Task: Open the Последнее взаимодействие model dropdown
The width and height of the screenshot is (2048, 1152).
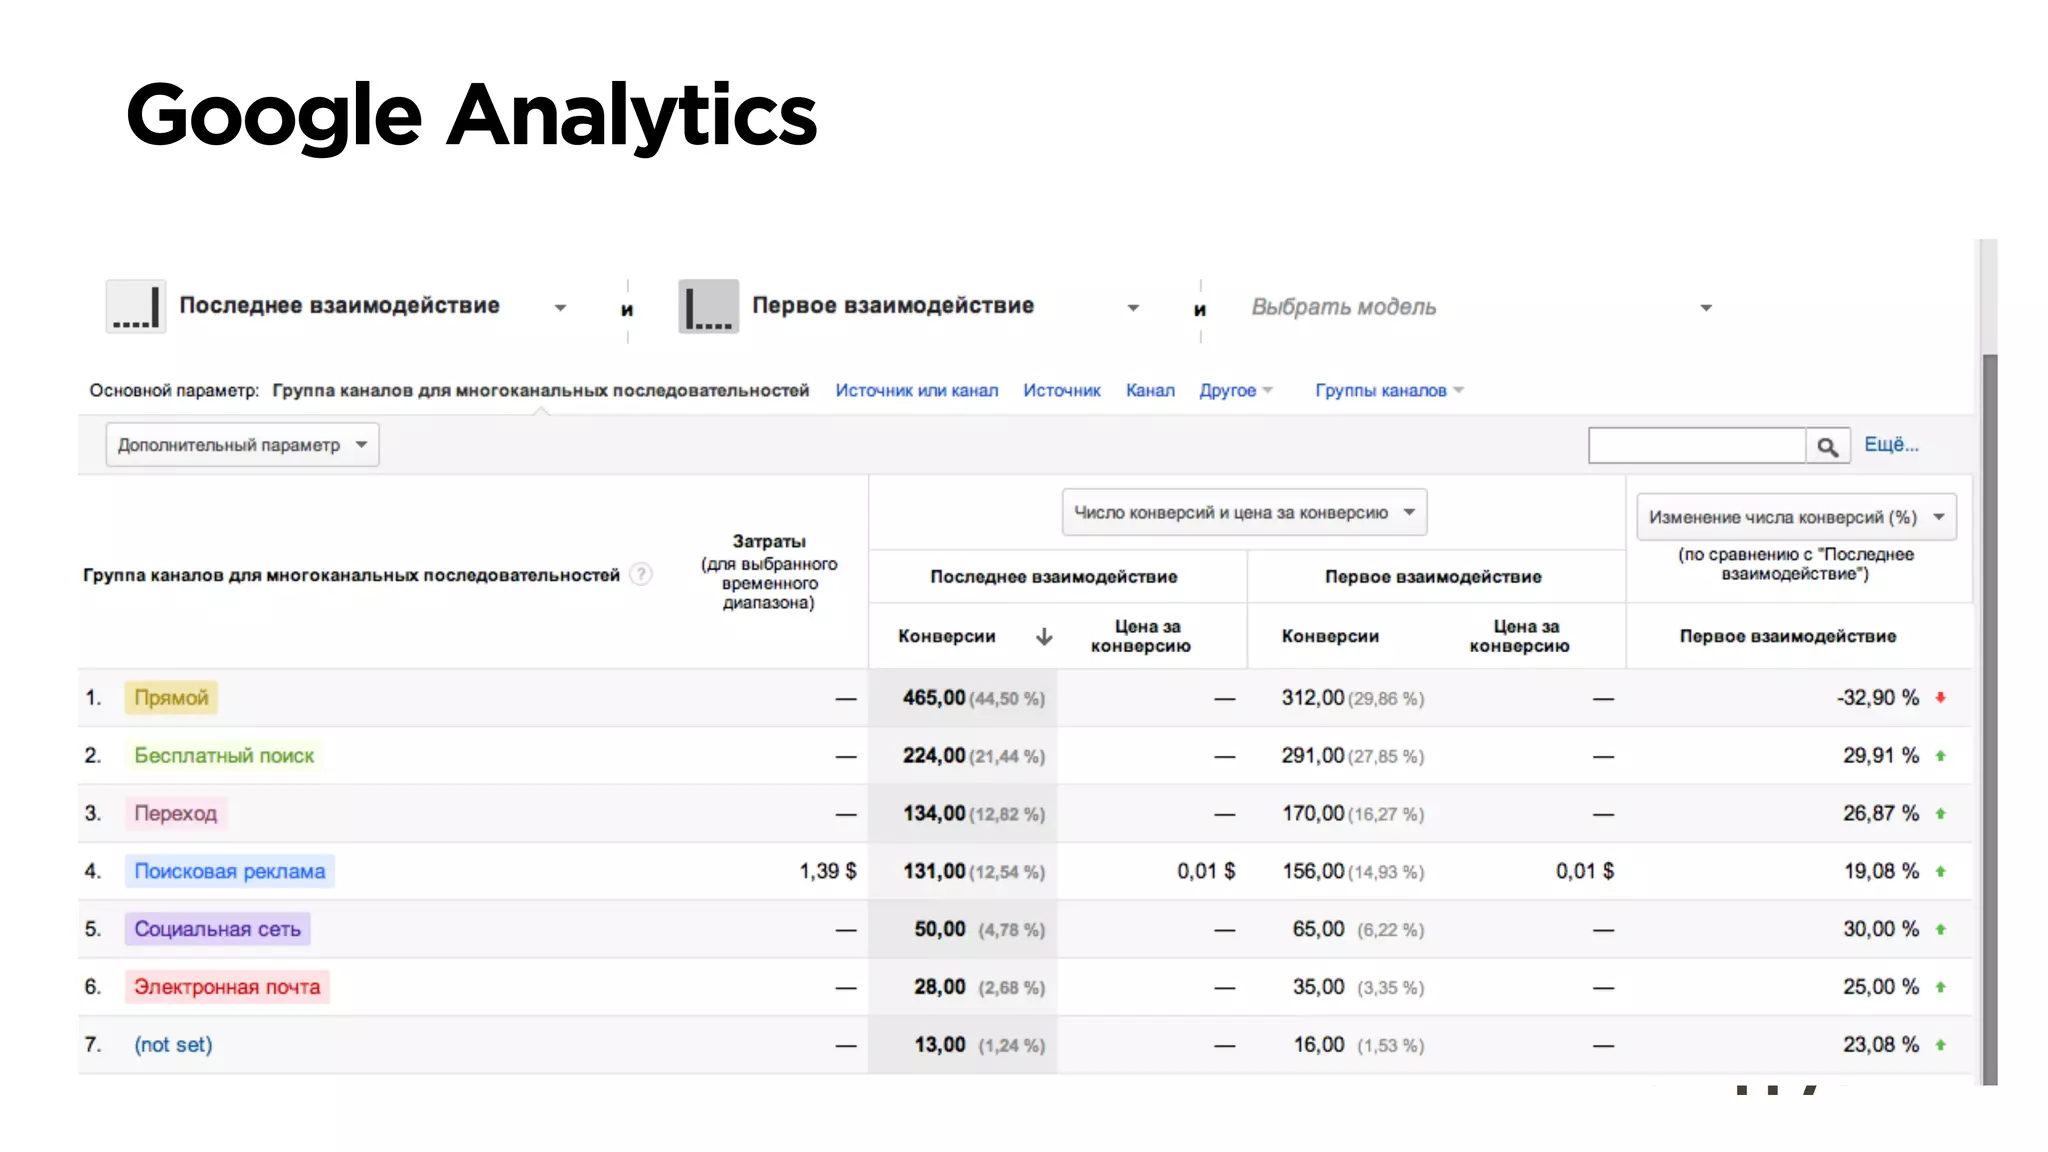Action: tap(560, 308)
